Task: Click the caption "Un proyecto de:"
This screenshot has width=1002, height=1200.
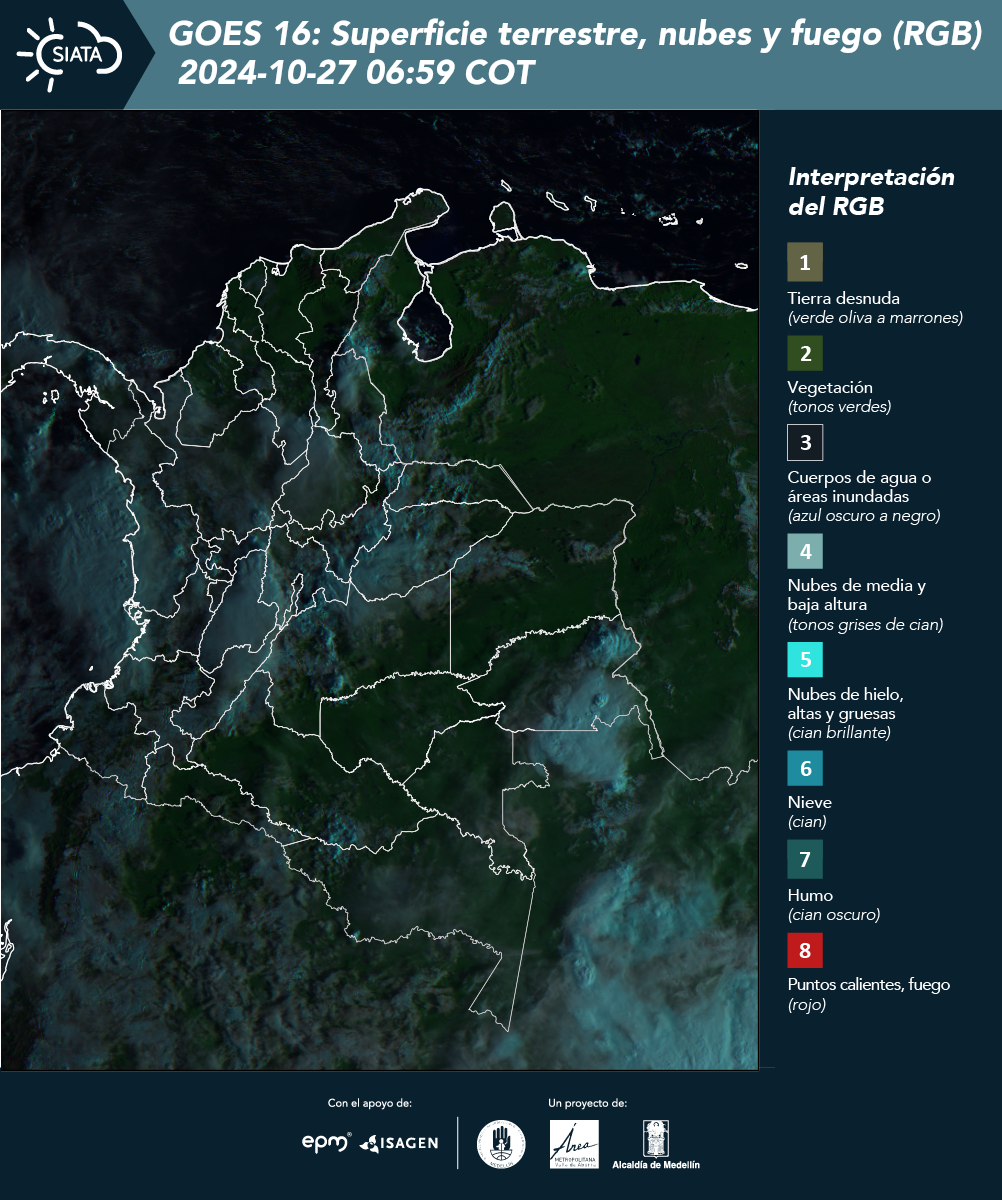Action: coord(588,1103)
